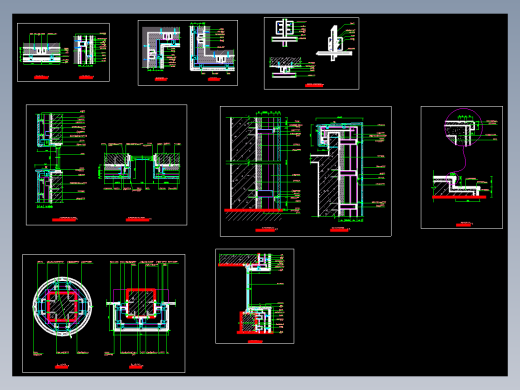Screen dimensions: 520x390
Task: Select the circular column cladding plan drawing
Action: [62, 307]
